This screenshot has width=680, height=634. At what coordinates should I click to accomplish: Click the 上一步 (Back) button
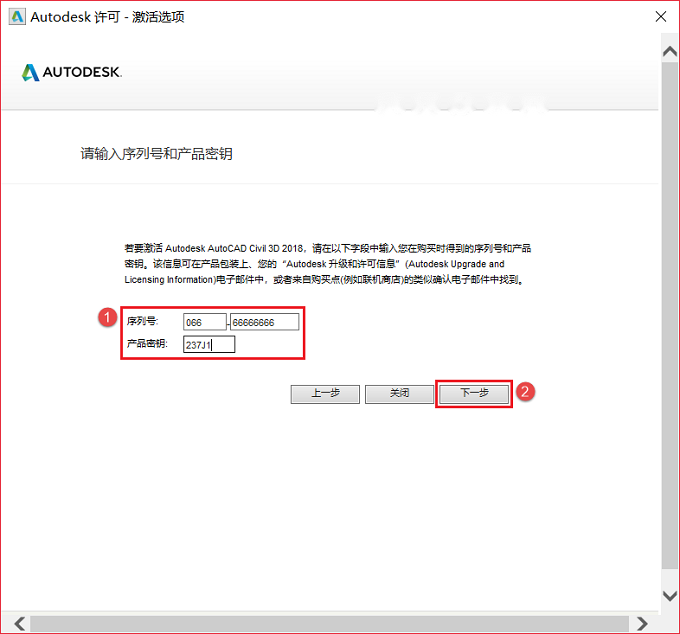(325, 394)
